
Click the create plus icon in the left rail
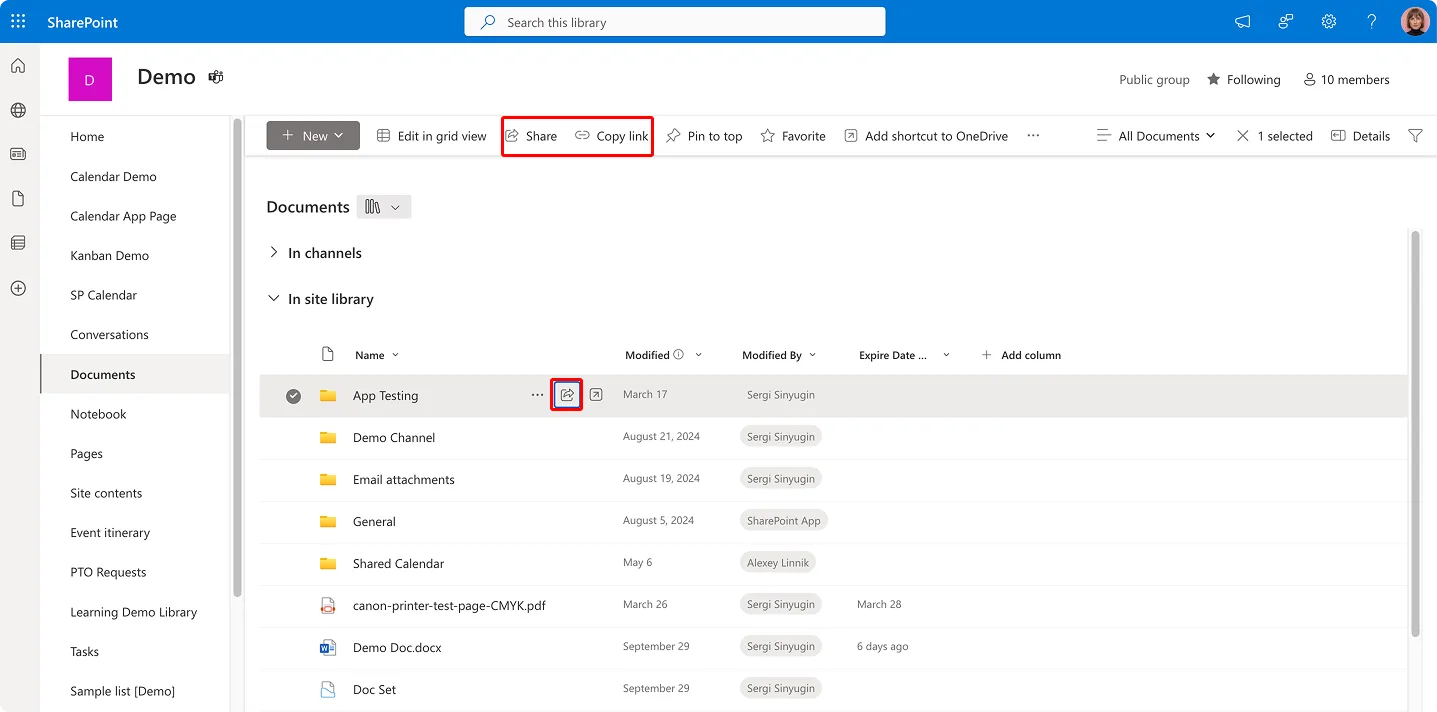tap(17, 287)
